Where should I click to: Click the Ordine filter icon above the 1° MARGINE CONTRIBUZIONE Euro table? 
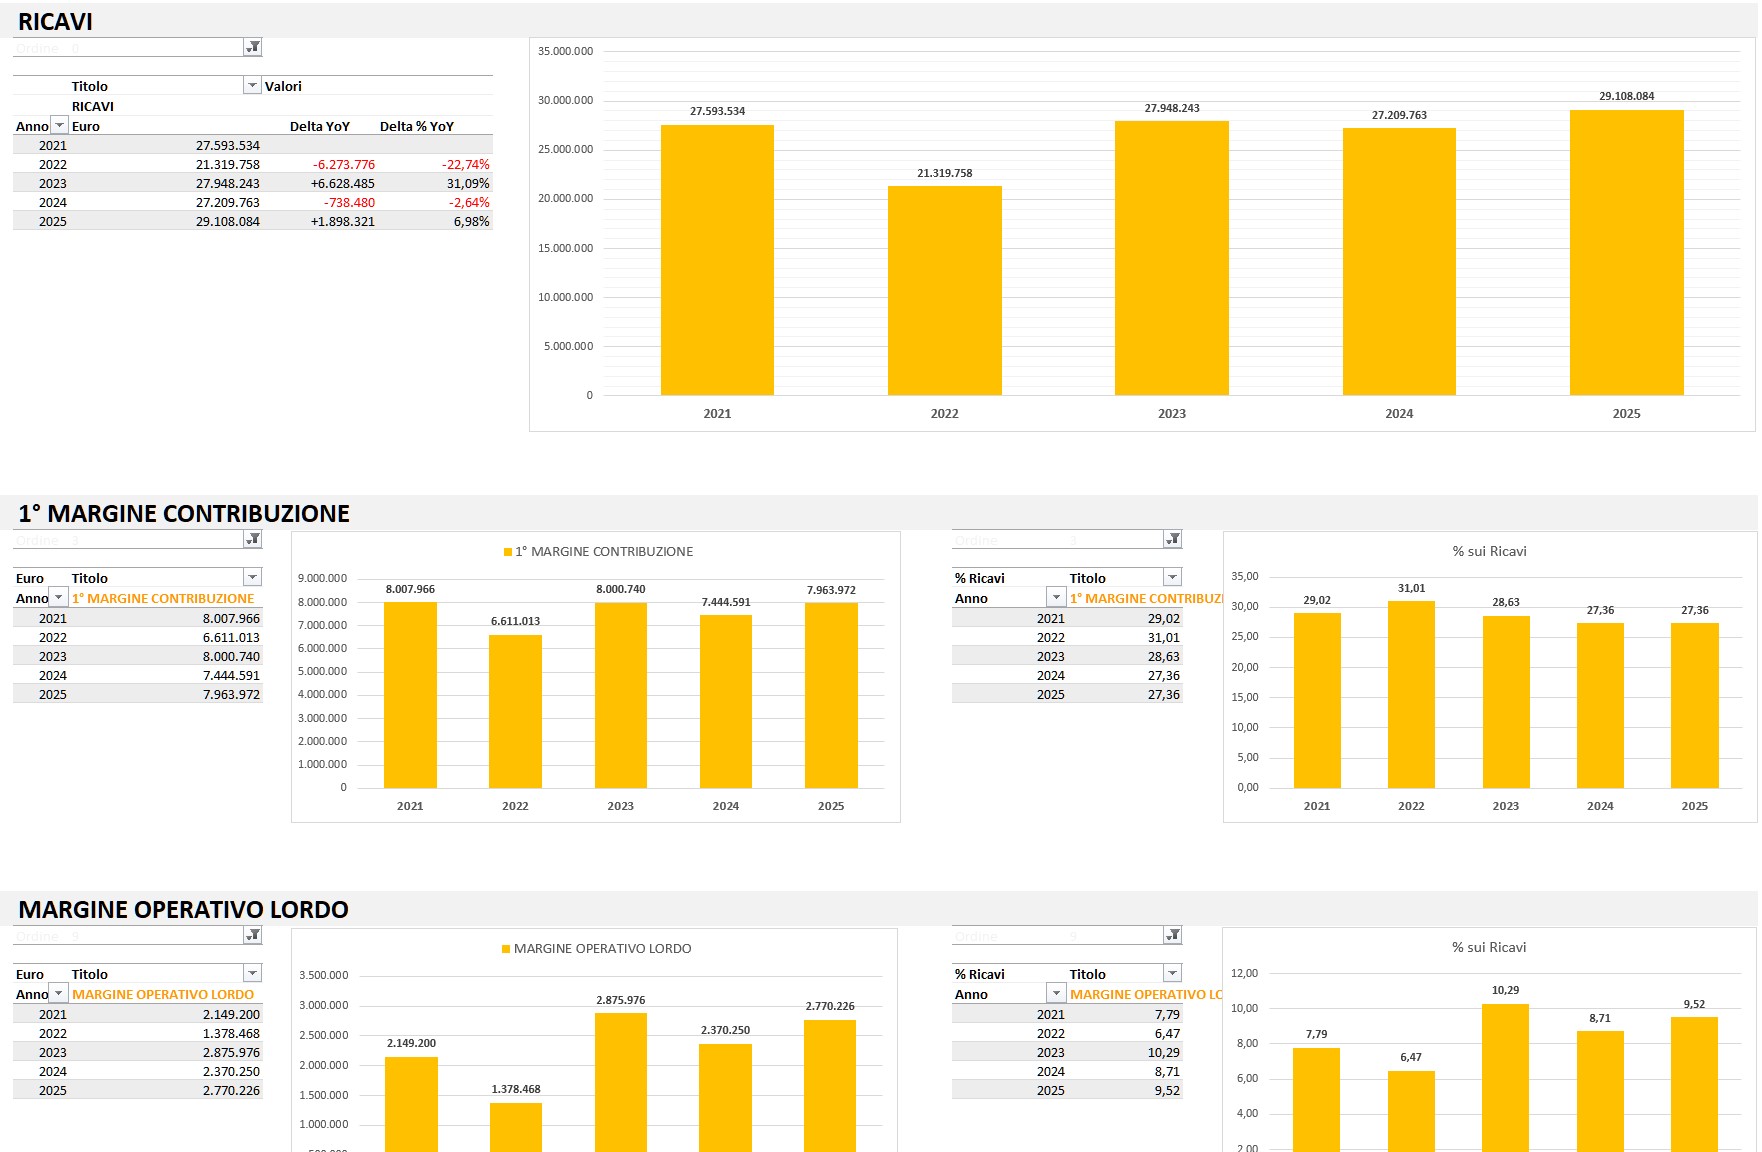coord(253,539)
